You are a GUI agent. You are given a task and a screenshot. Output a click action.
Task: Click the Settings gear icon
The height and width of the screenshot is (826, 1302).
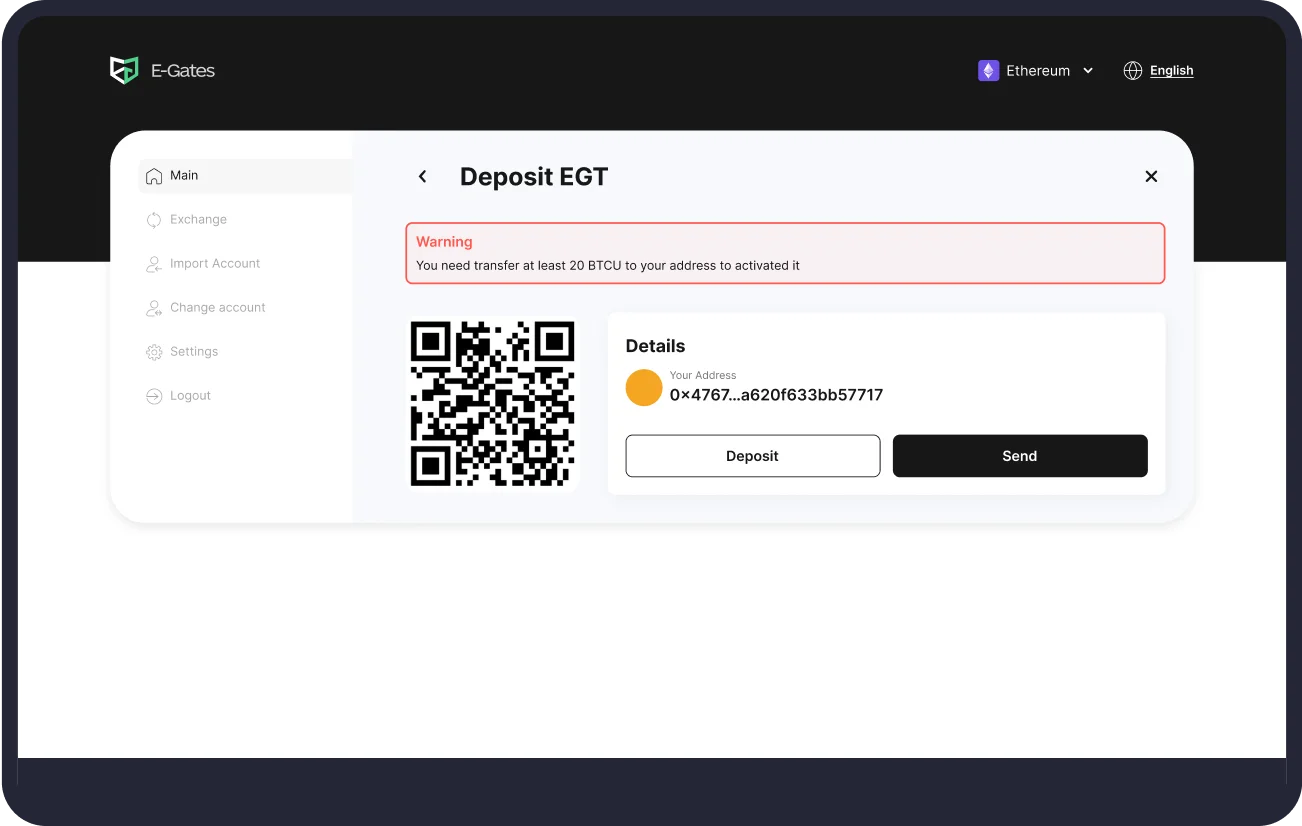154,352
